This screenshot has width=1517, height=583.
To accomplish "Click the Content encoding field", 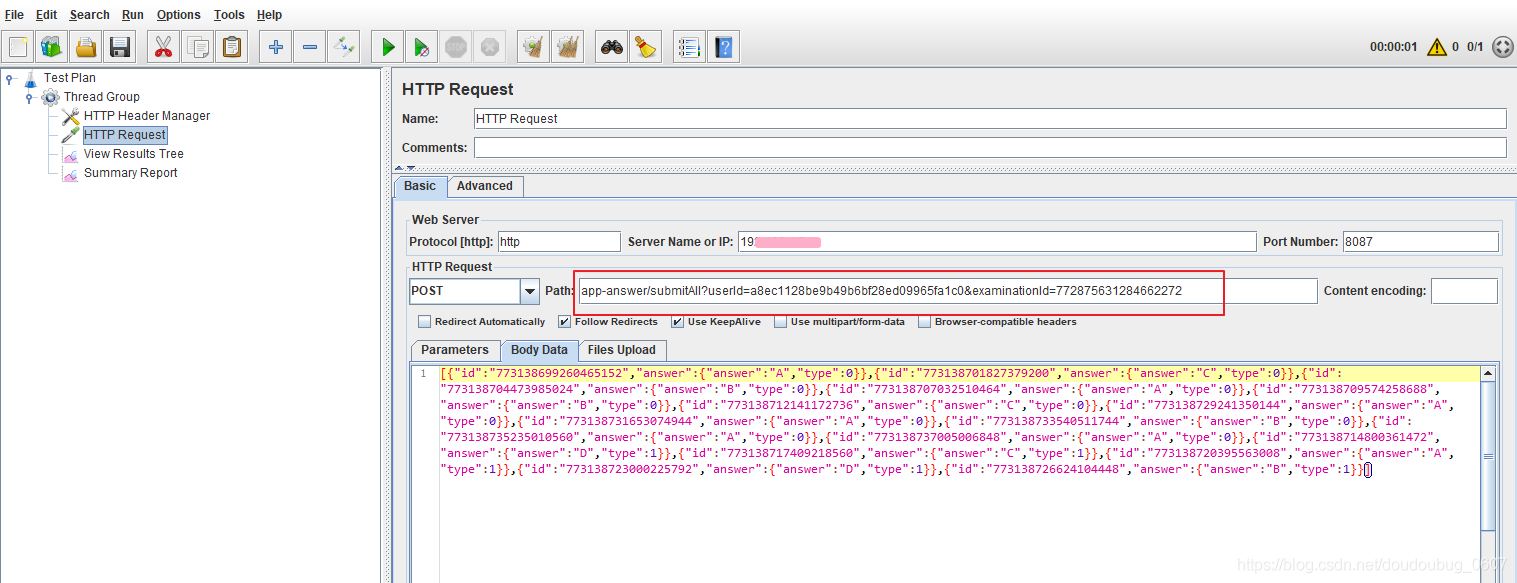I will point(1464,291).
